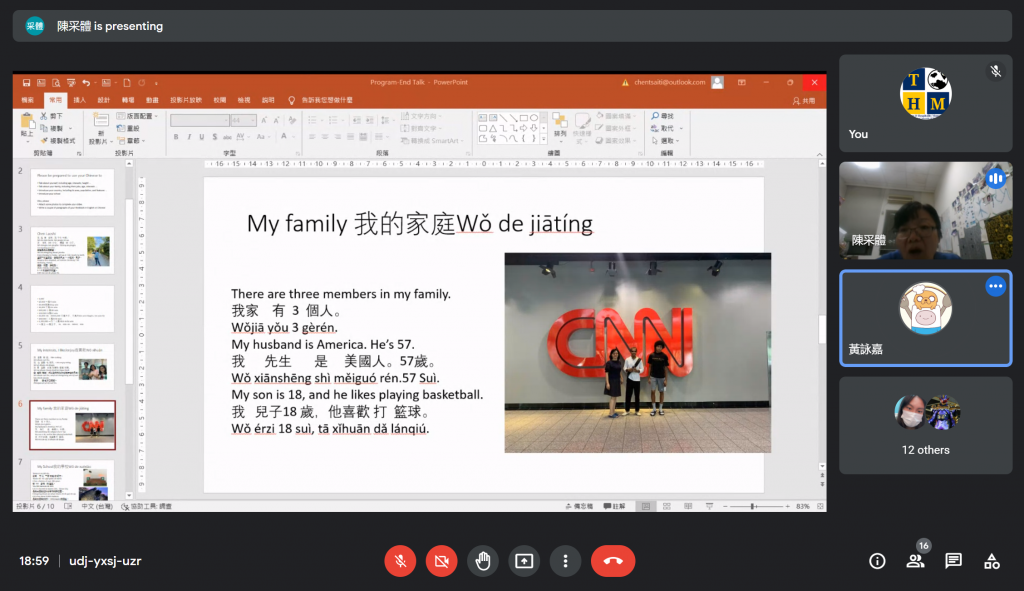Open the 檢視 View ribbon tab
Viewport: 1024px width, 591px height.
click(x=244, y=100)
